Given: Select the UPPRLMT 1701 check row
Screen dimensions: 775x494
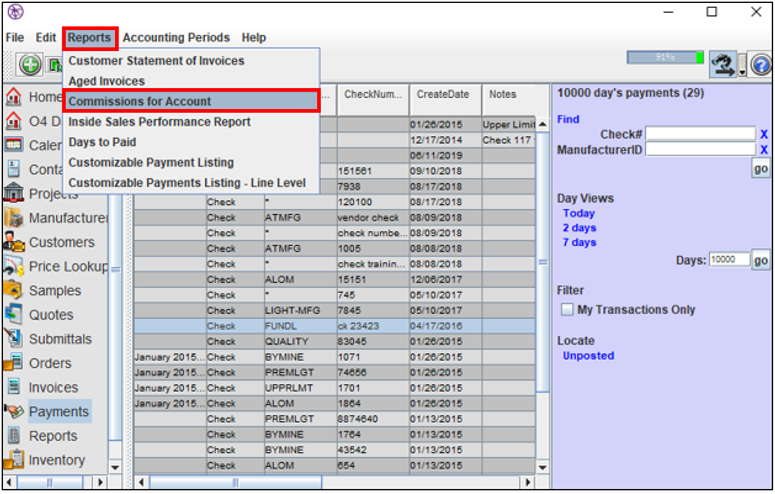Looking at the screenshot, I should [335, 388].
